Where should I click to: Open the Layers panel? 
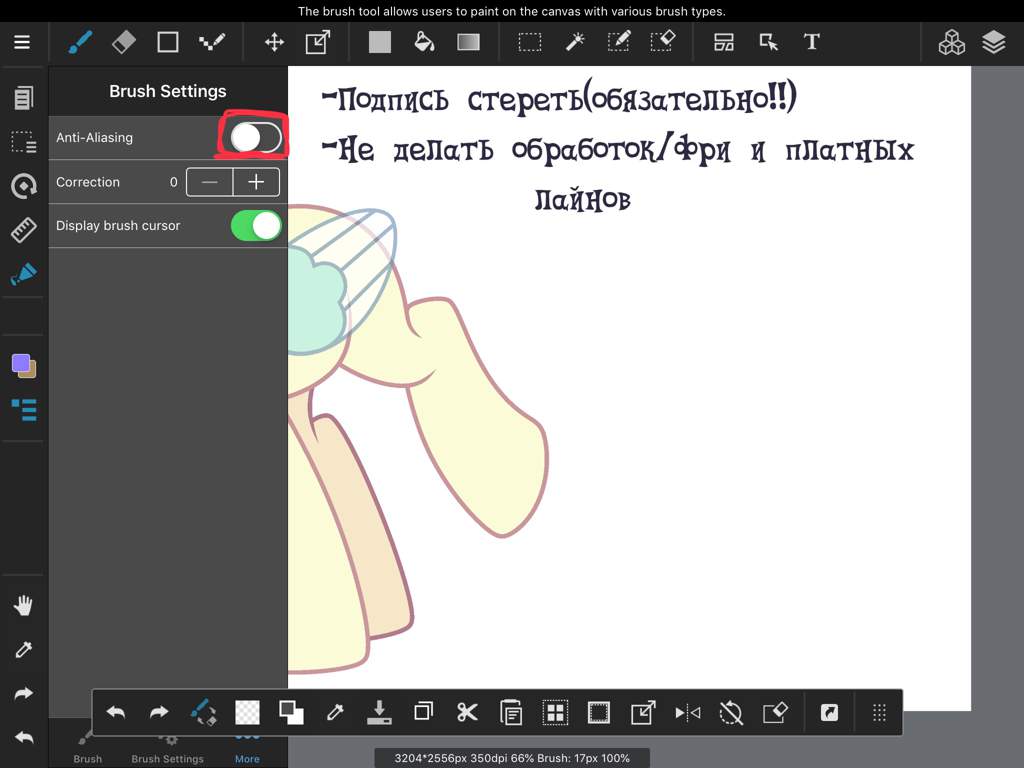pyautogui.click(x=993, y=42)
